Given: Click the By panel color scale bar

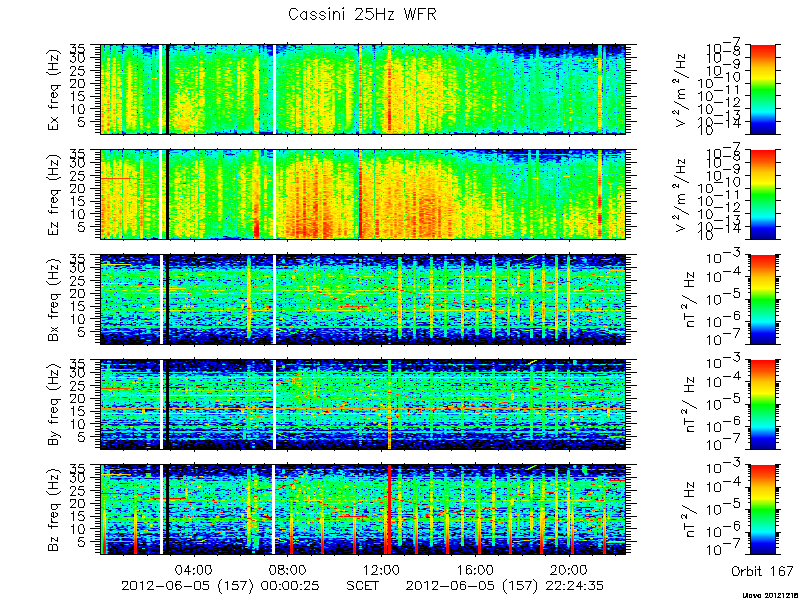Looking at the screenshot, I should pos(762,405).
